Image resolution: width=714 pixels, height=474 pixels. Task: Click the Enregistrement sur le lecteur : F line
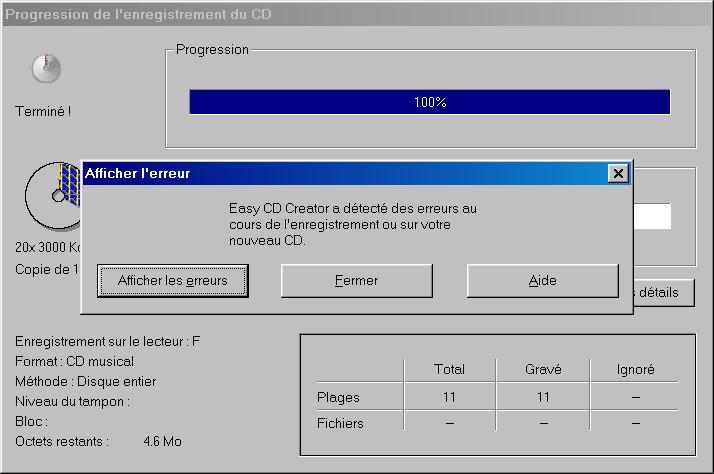(107, 341)
